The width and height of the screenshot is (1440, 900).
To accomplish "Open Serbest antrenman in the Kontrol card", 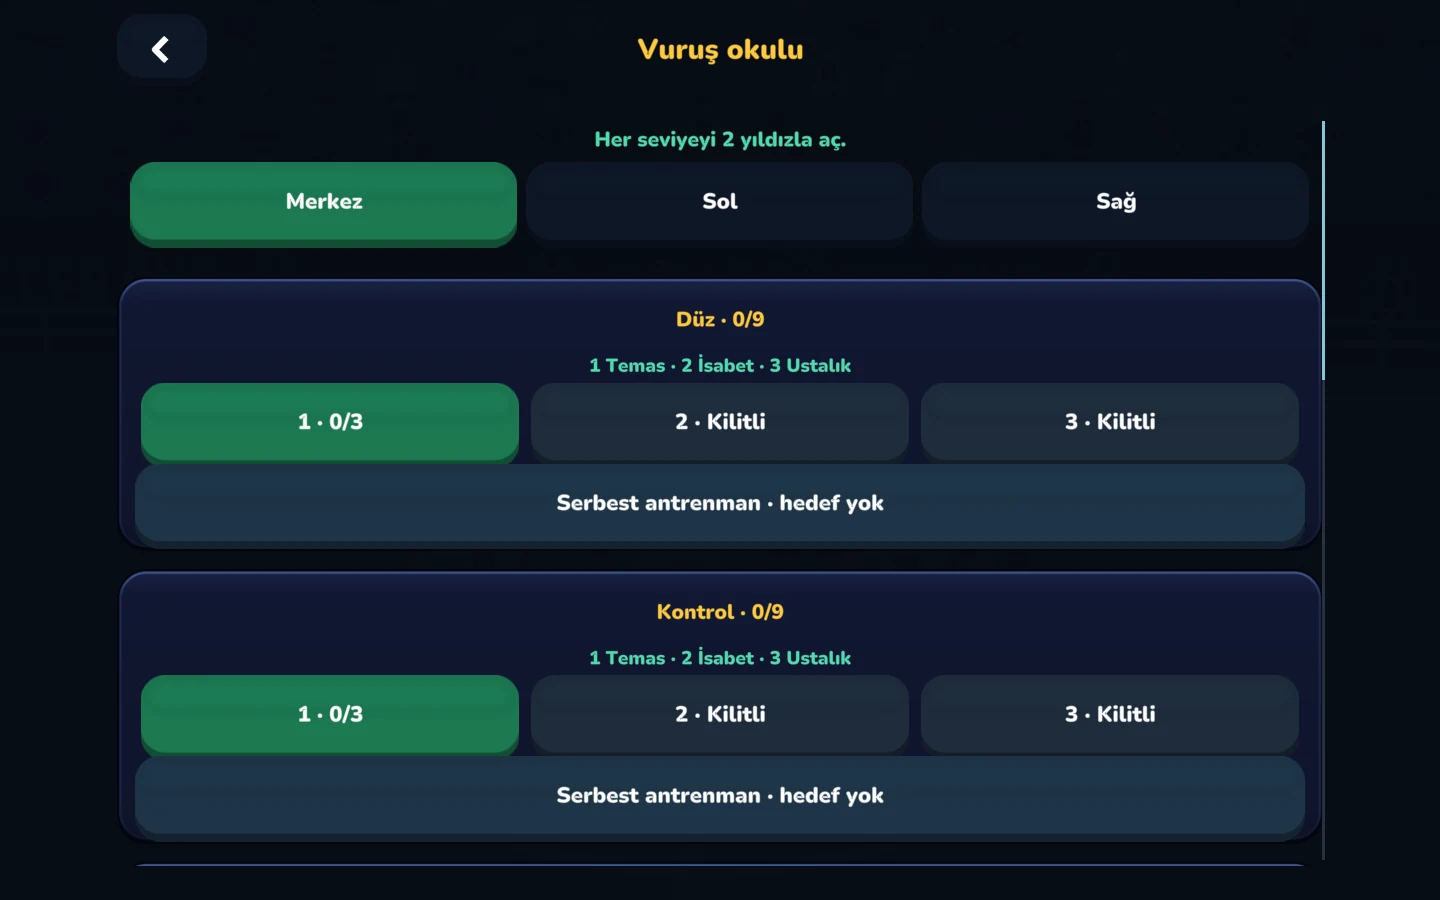I will [720, 796].
